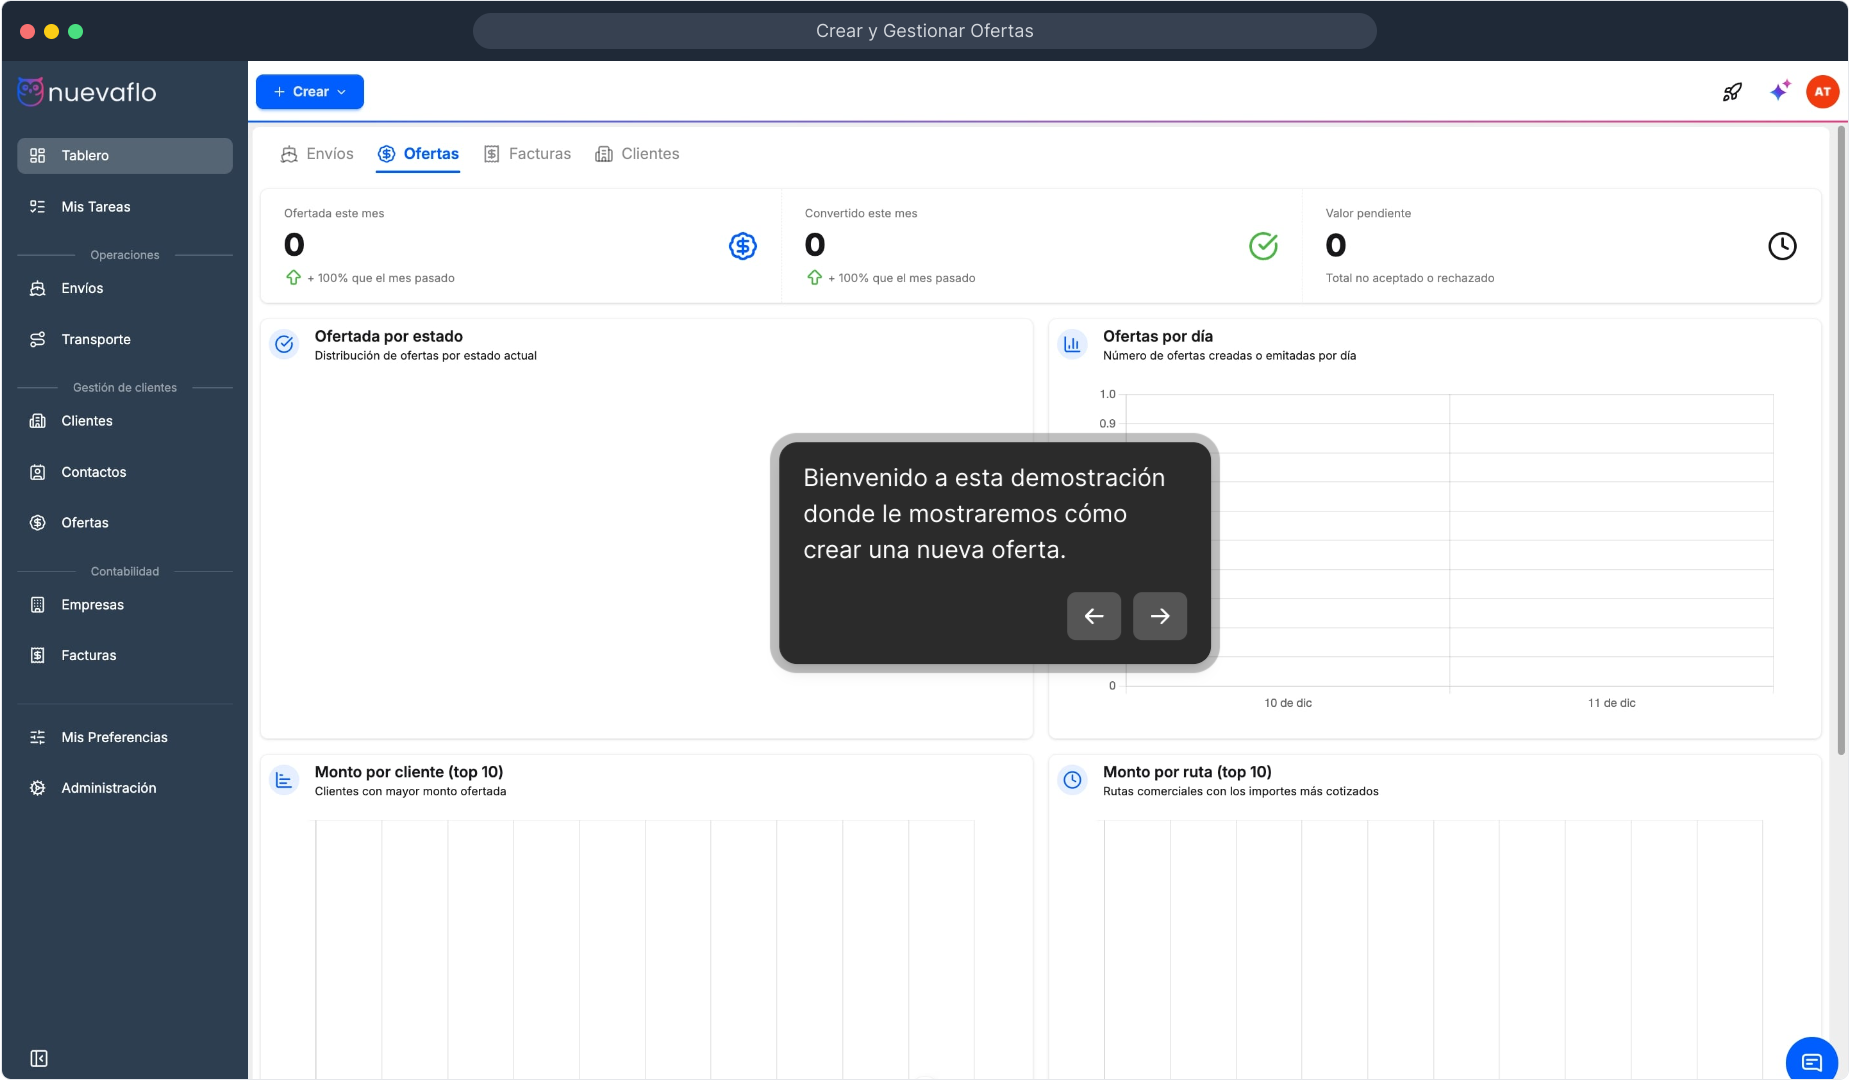
Task: Collapse the sidebar using bottom-left icon
Action: coord(39,1058)
